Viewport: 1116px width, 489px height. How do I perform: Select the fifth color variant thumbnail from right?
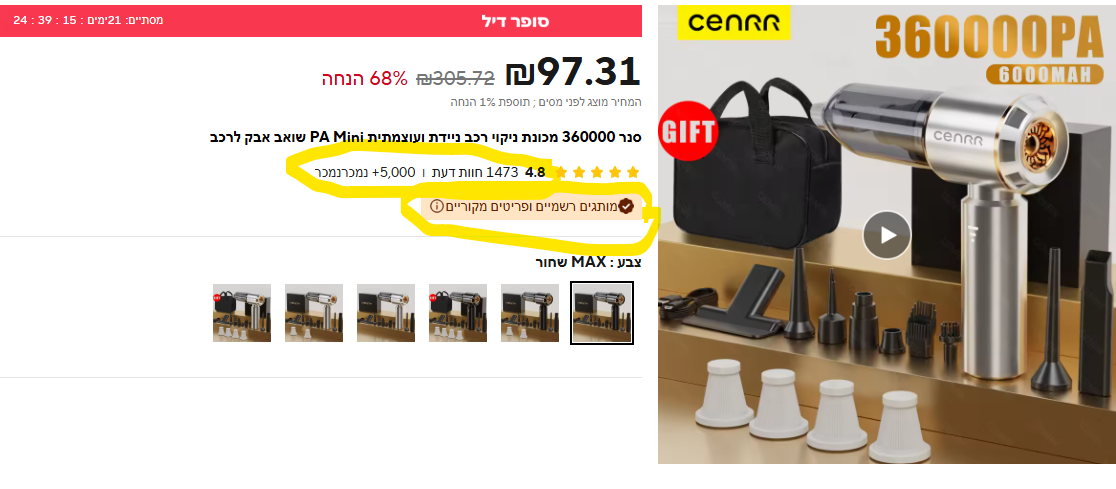[x=314, y=313]
